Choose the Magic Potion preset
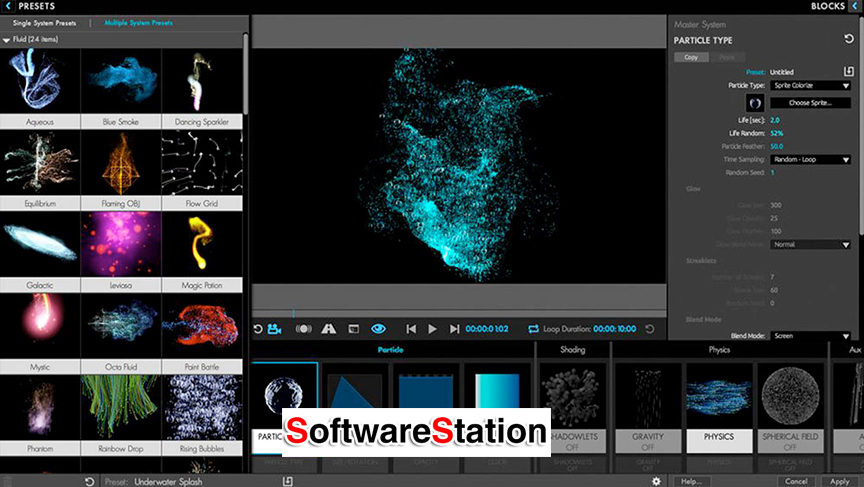 tap(202, 252)
